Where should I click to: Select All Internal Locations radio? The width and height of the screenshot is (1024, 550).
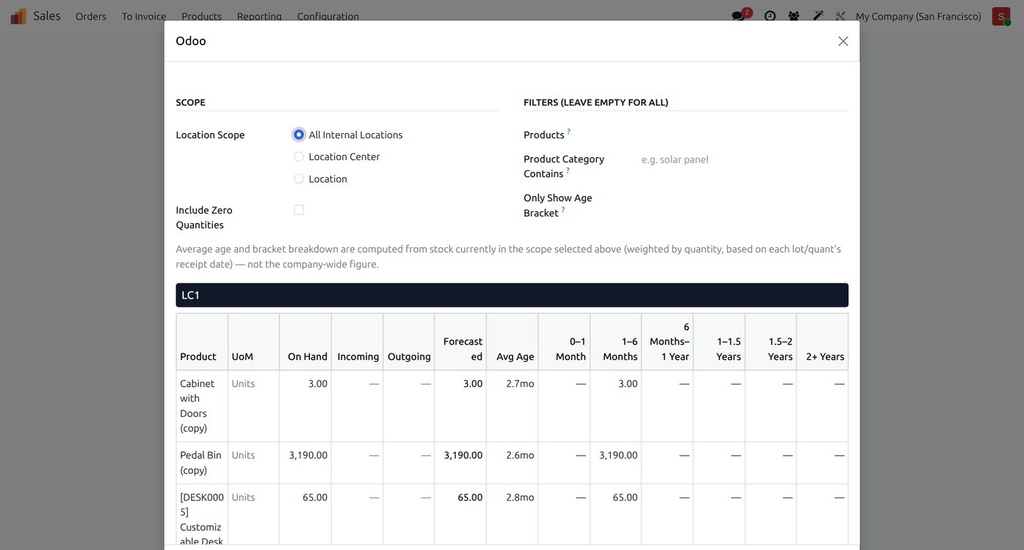point(298,135)
